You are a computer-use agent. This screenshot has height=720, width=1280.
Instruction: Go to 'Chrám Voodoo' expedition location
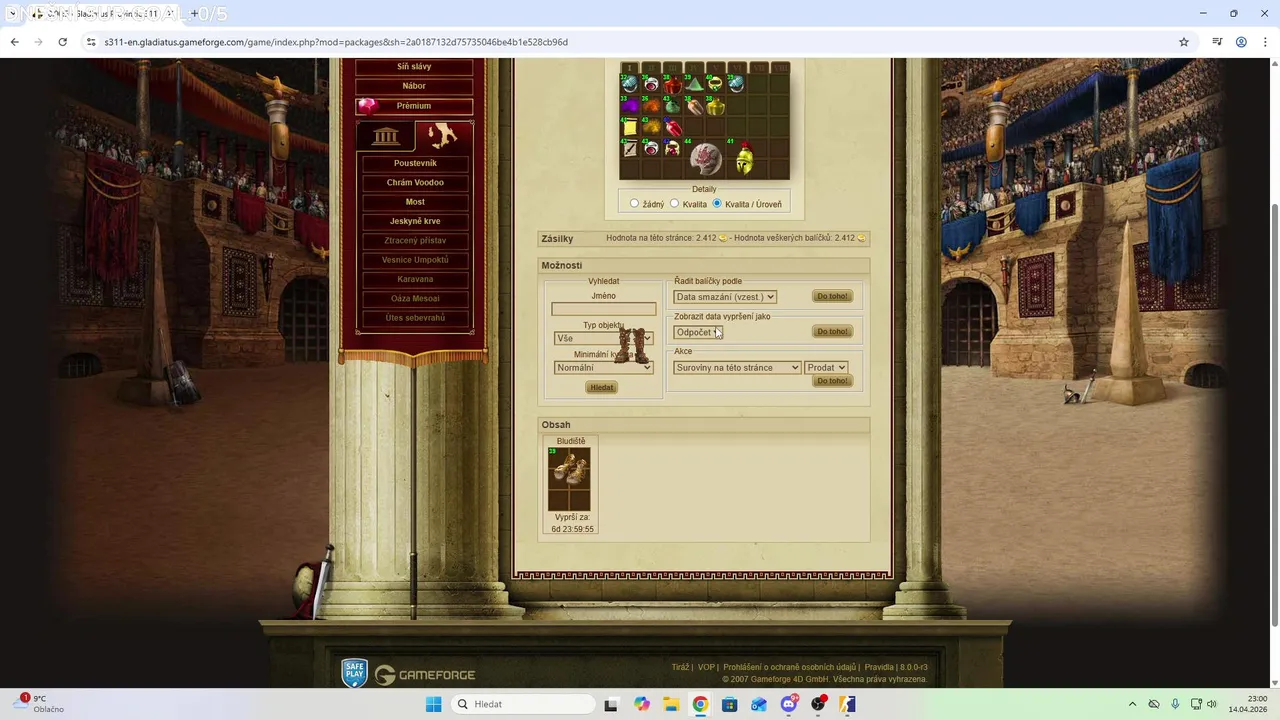click(415, 183)
